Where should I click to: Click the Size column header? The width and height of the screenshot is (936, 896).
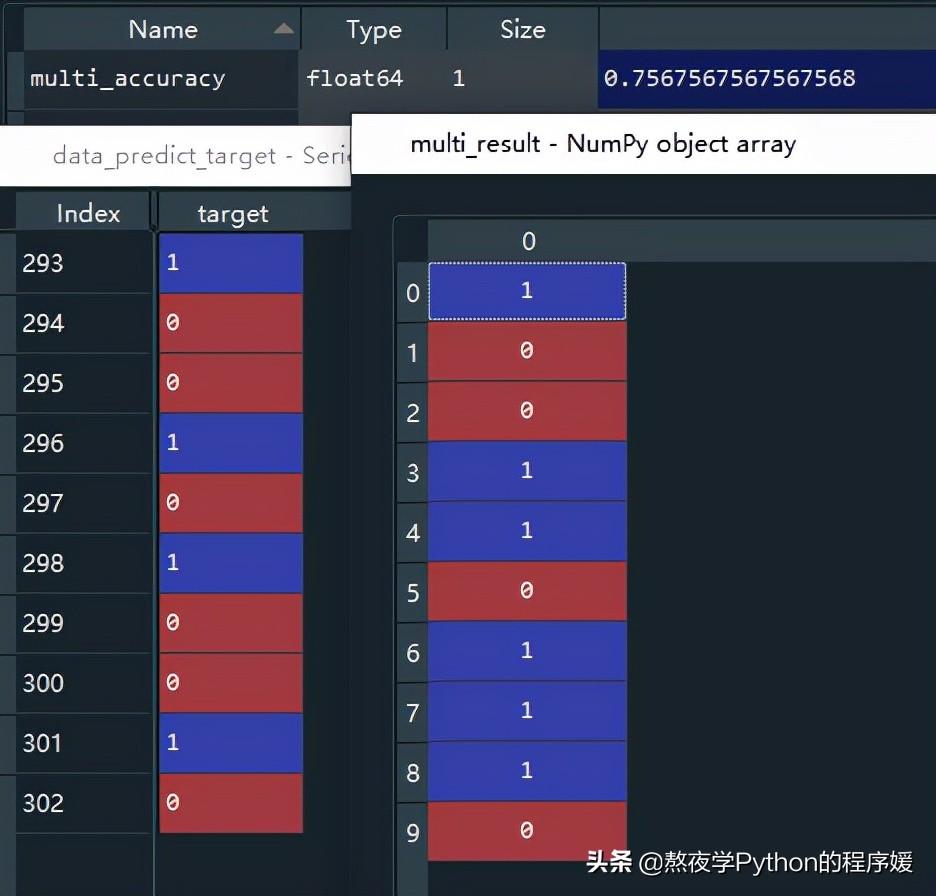pyautogui.click(x=522, y=29)
